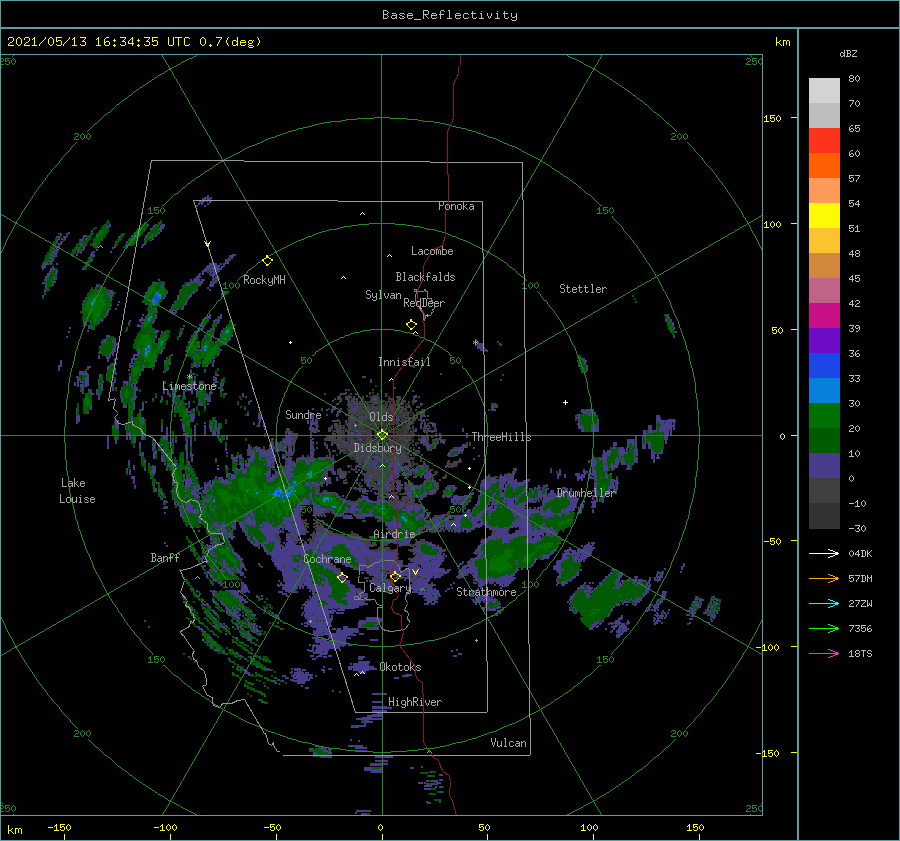Click the Strathmore city label
The image size is (900, 841).
pos(486,592)
